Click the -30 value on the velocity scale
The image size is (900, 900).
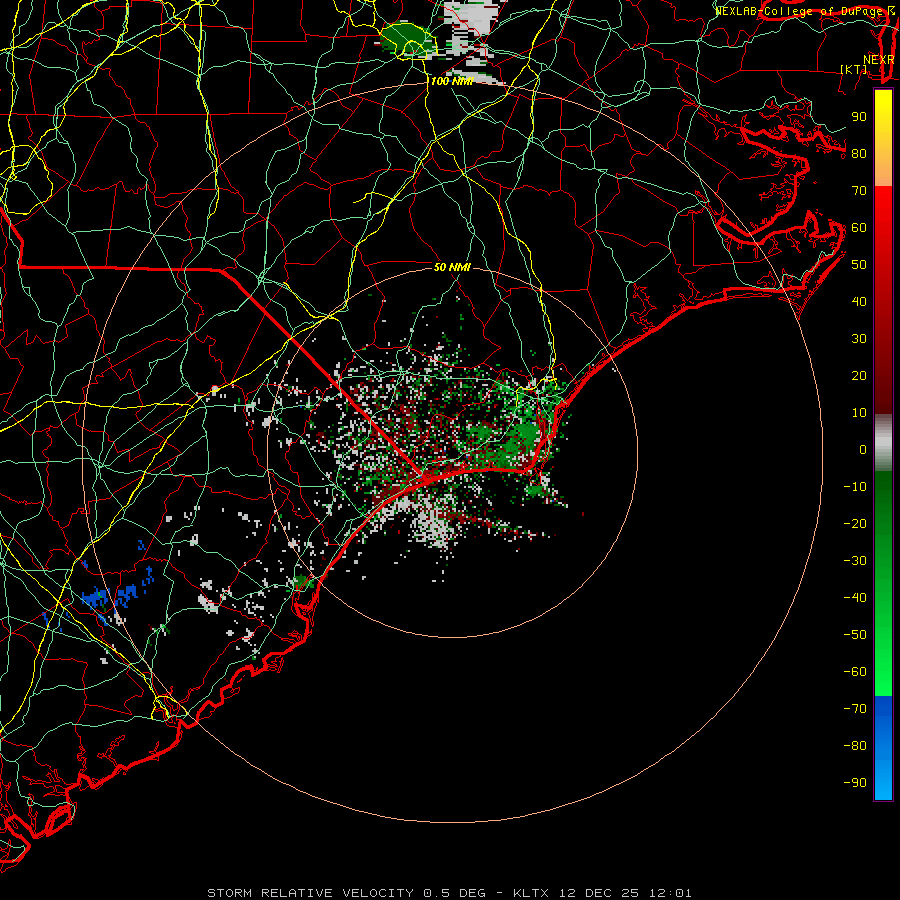[x=855, y=561]
